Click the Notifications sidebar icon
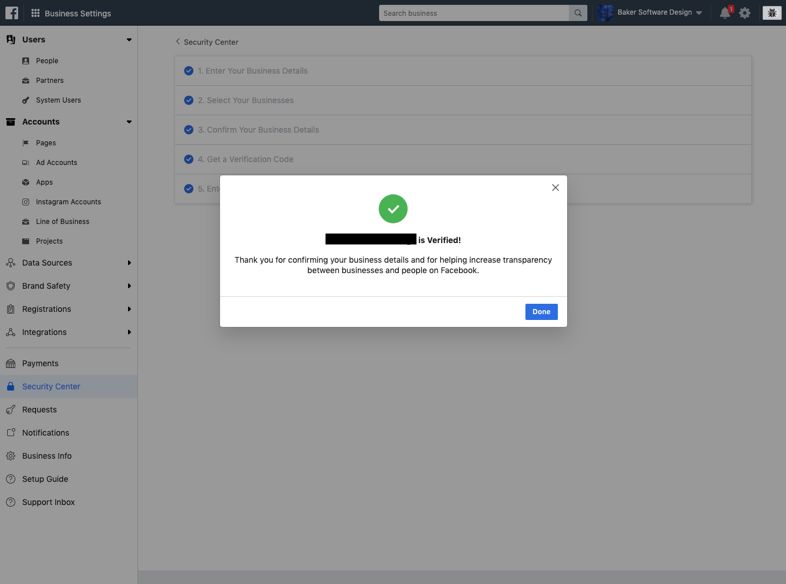The width and height of the screenshot is (786, 584). click(x=11, y=433)
